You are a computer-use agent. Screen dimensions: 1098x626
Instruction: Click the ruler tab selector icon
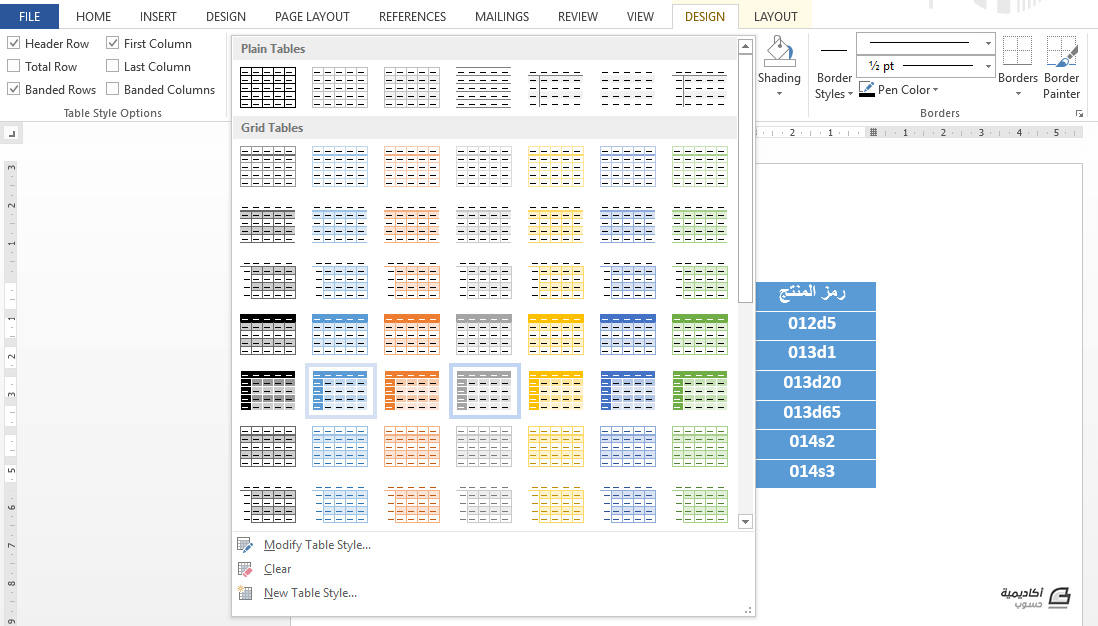(11, 133)
